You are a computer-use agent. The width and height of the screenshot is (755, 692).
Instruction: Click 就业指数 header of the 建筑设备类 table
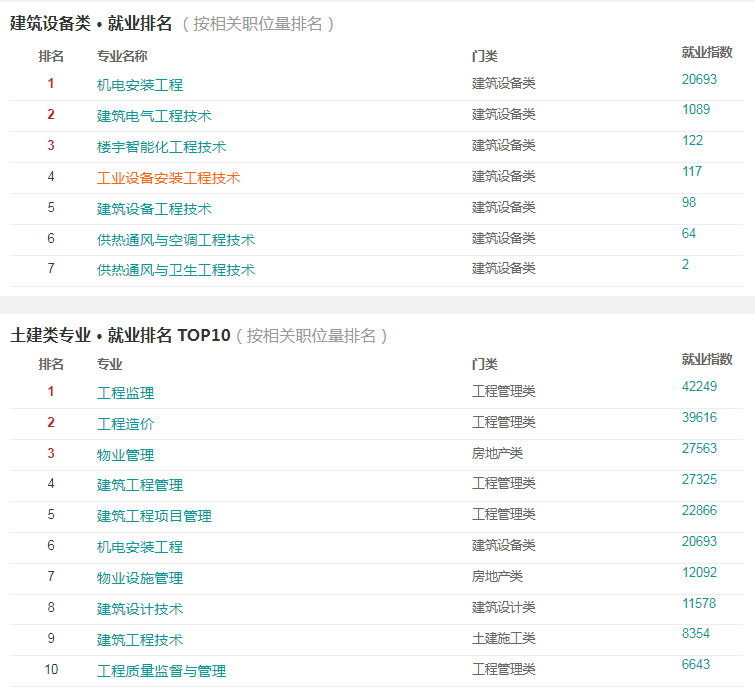pos(706,52)
